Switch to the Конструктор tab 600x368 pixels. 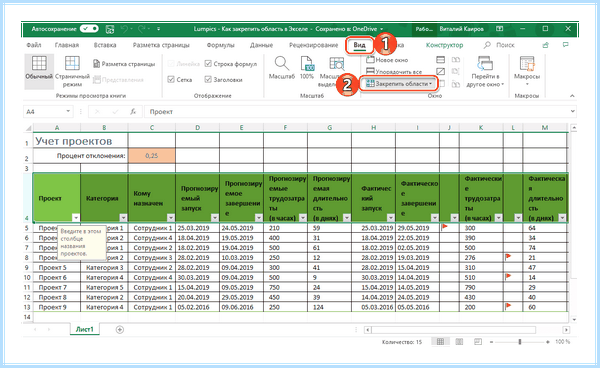click(x=445, y=45)
